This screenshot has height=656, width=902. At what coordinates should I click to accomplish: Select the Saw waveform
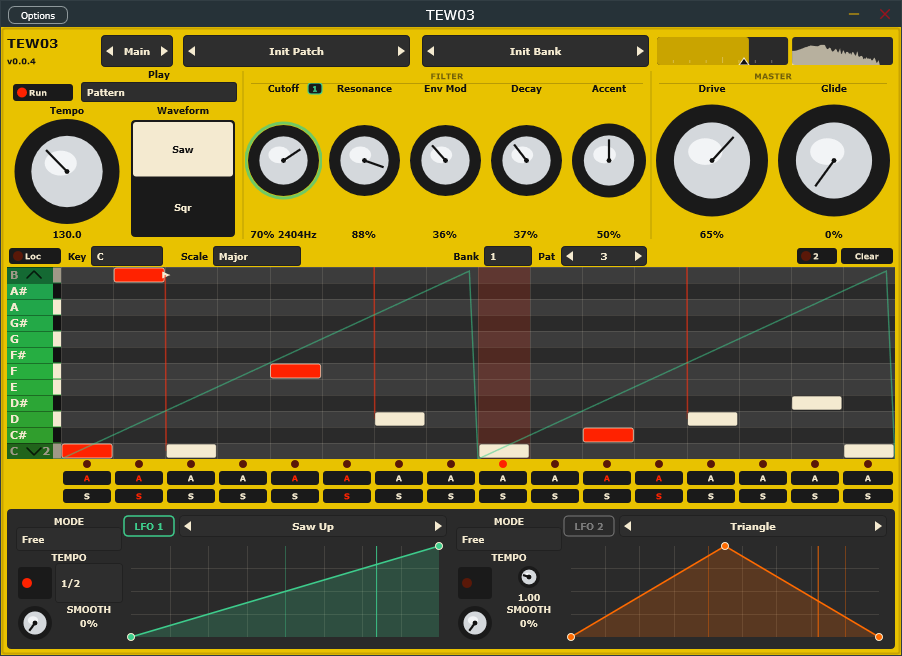coord(183,149)
